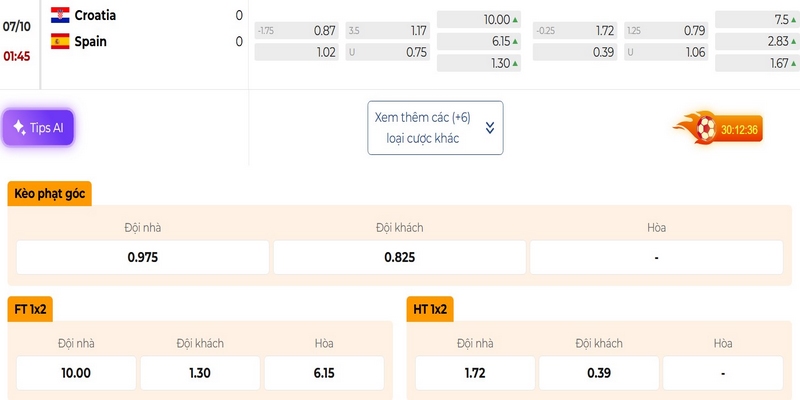Click the Croatia flag icon

click(x=60, y=15)
